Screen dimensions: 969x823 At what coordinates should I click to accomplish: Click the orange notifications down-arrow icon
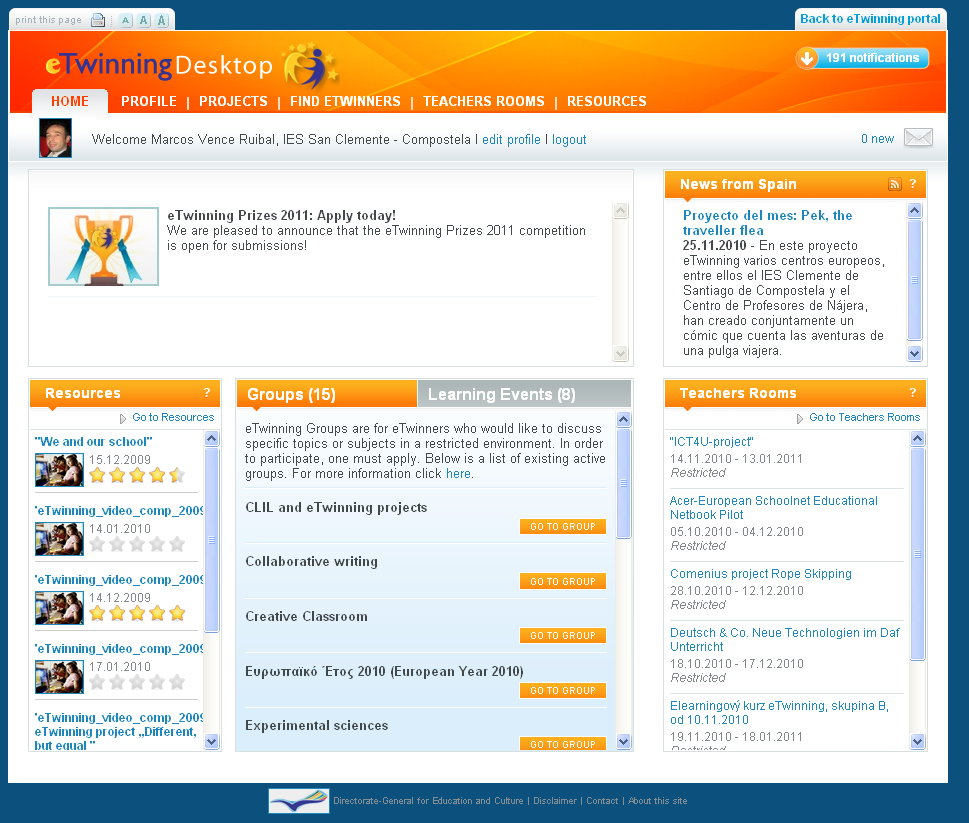tap(806, 58)
